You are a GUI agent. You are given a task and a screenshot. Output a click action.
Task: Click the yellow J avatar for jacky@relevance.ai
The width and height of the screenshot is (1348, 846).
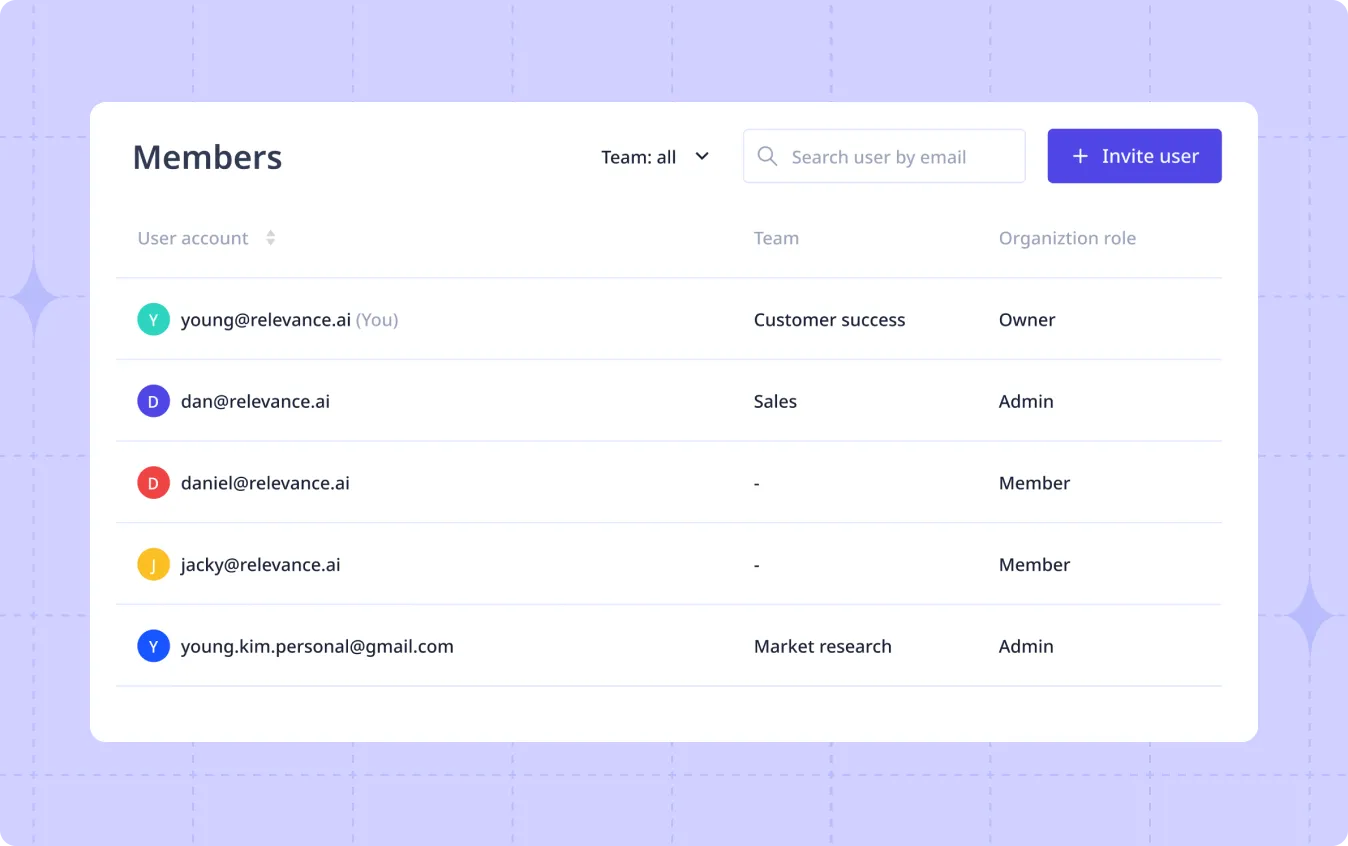[x=153, y=565]
